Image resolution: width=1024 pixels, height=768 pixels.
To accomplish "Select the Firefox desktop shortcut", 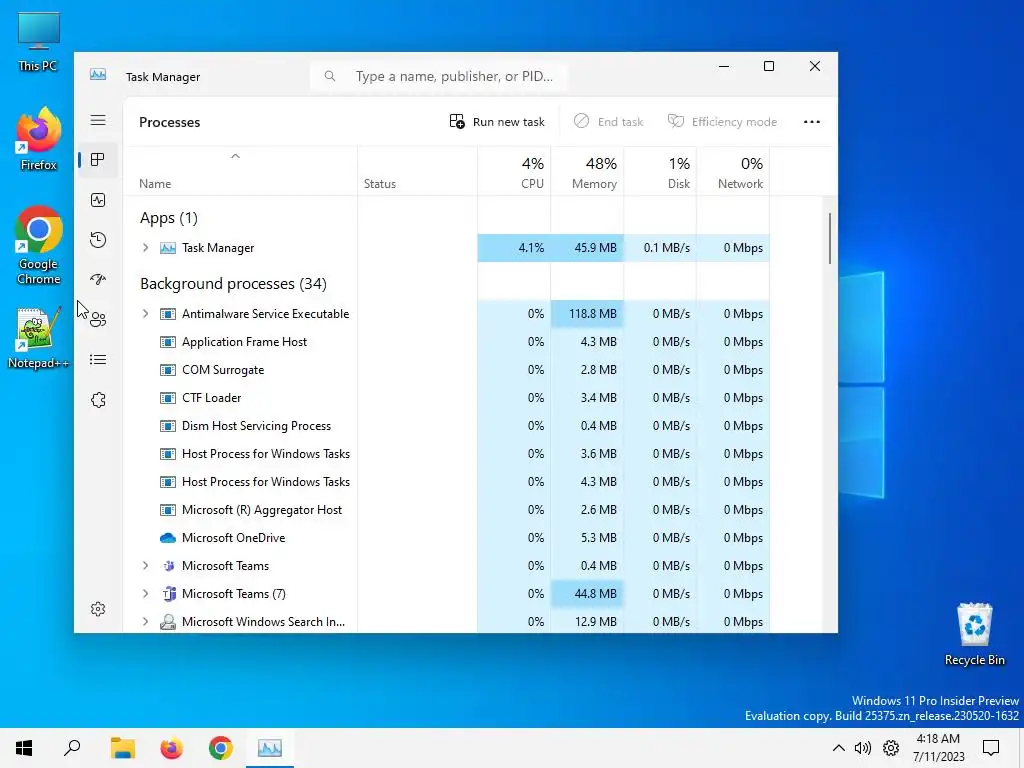I will (38, 140).
